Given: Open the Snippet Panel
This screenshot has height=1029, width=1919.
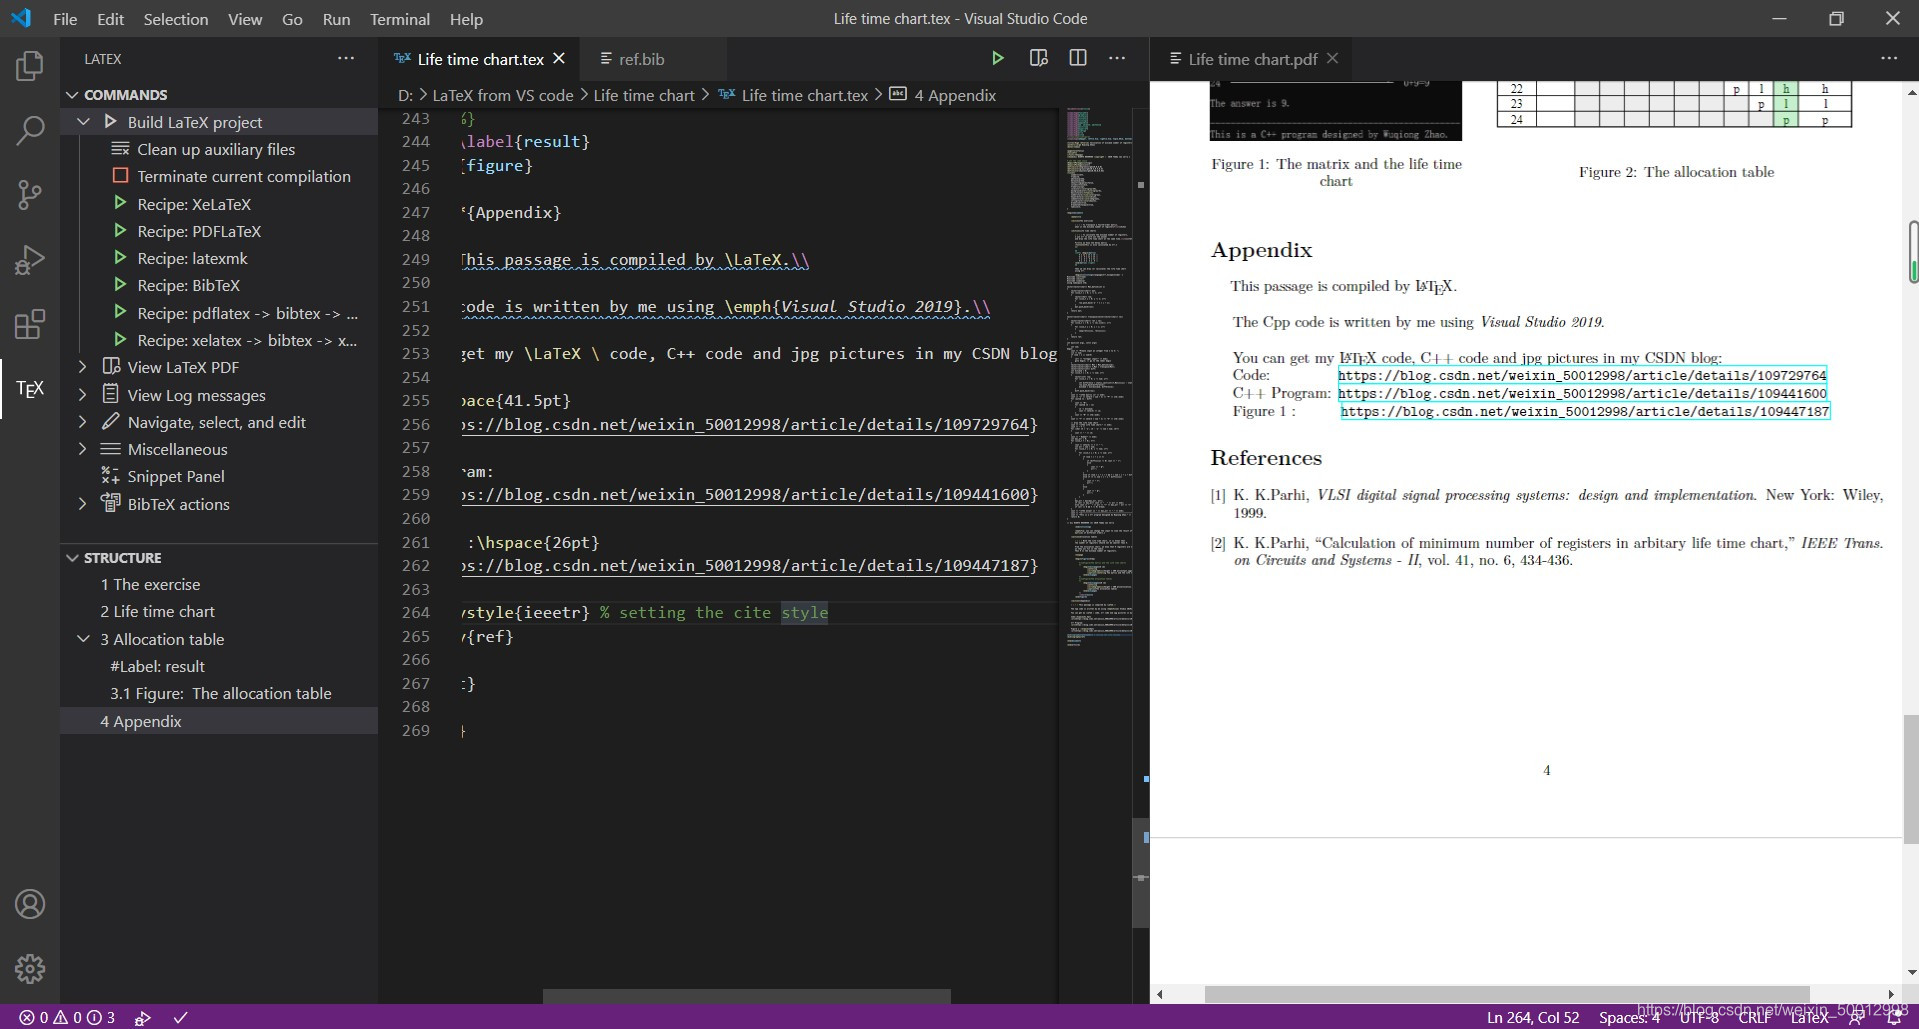Looking at the screenshot, I should (175, 476).
